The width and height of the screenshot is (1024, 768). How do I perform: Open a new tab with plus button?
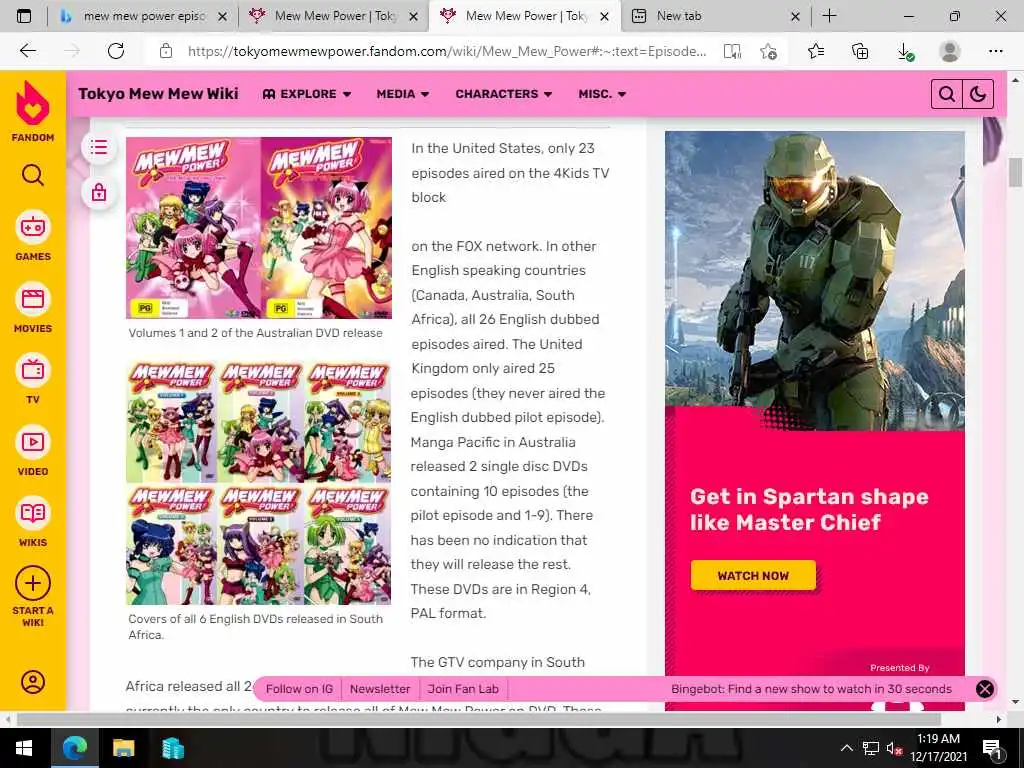829,16
